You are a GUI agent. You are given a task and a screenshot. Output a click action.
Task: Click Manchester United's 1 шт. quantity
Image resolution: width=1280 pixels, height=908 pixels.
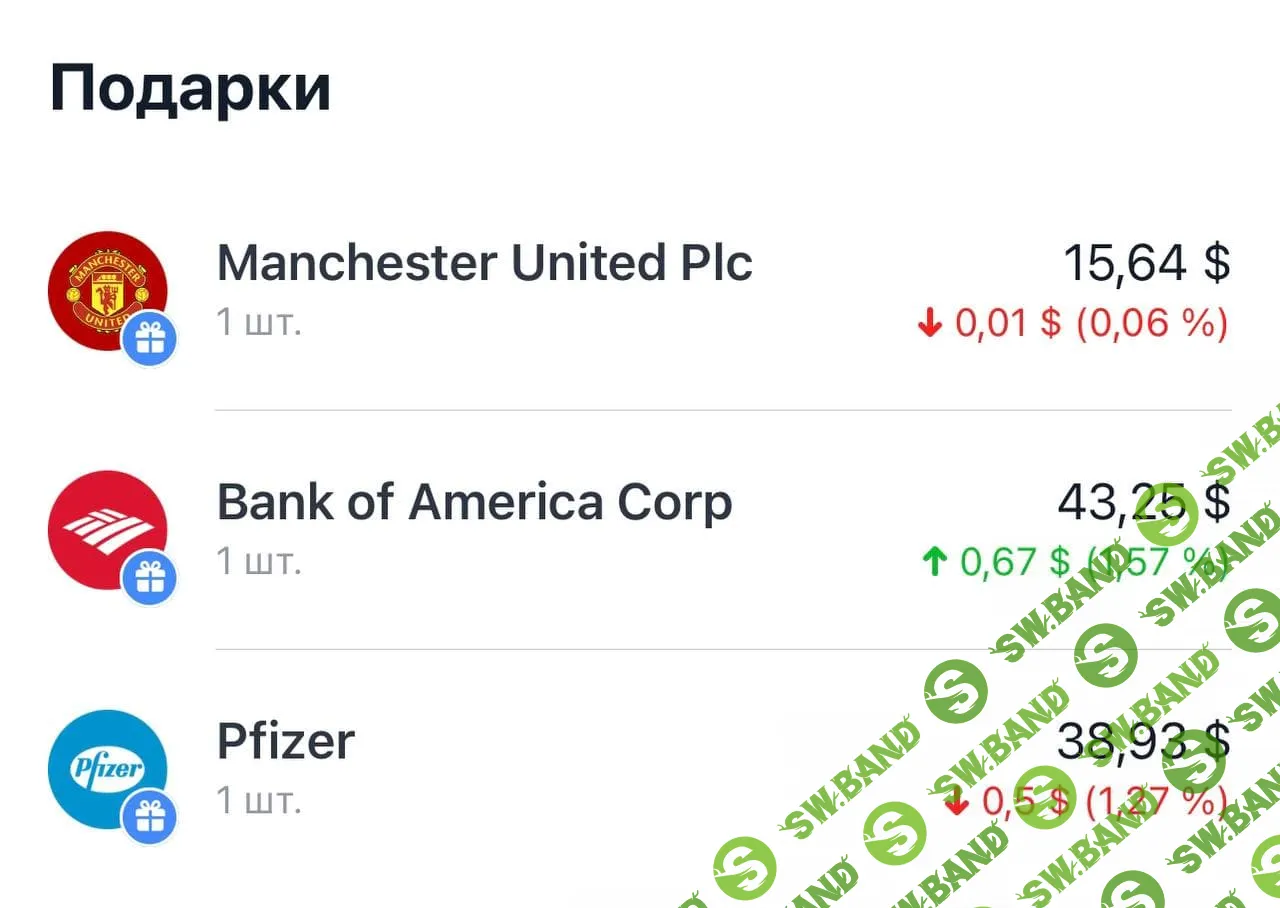[x=259, y=322]
